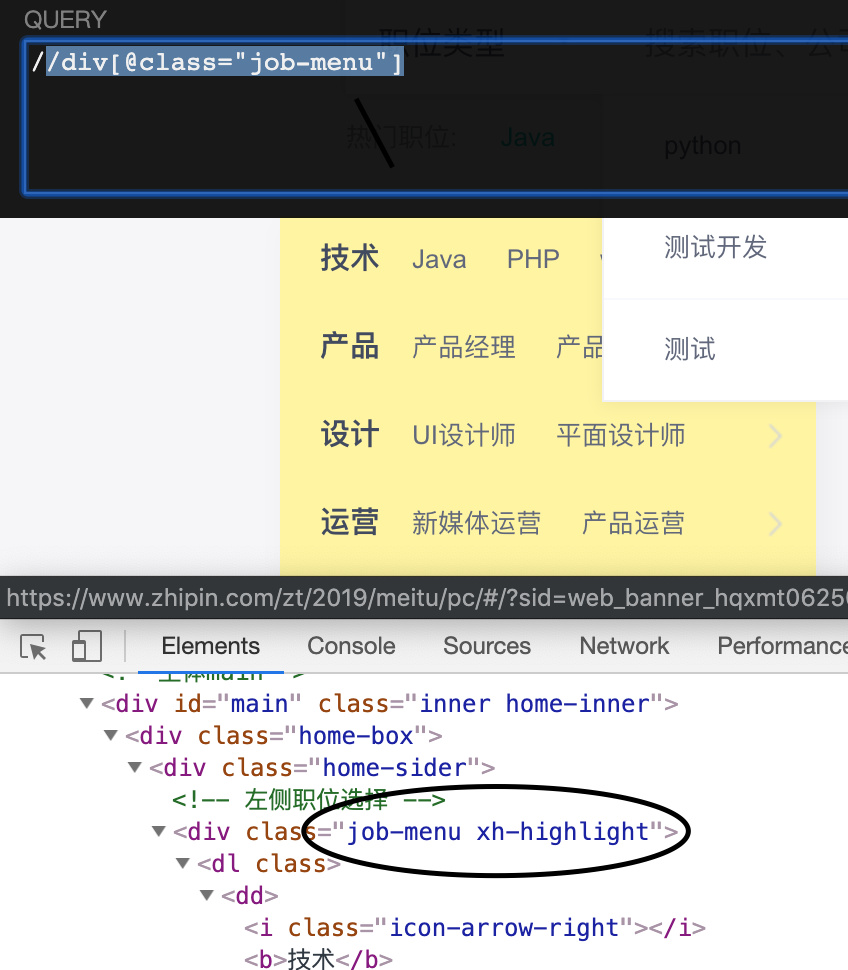Toggle the device toolbar icon
This screenshot has width=848, height=970.
coord(87,646)
